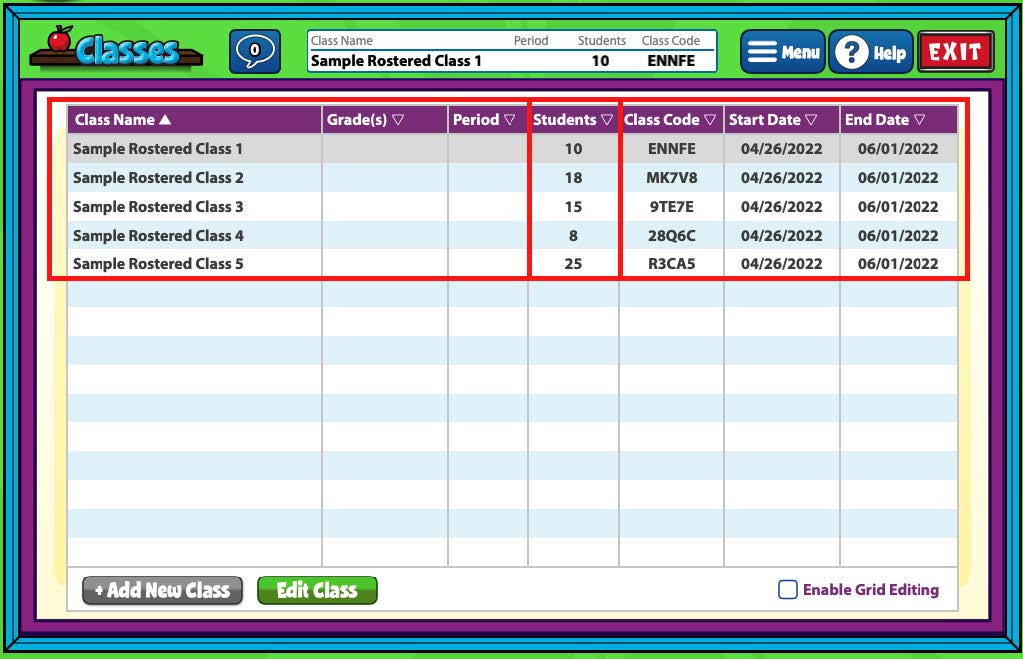The width and height of the screenshot is (1023, 659).
Task: Select Sample Rostered Class 3 row
Action: (512, 207)
